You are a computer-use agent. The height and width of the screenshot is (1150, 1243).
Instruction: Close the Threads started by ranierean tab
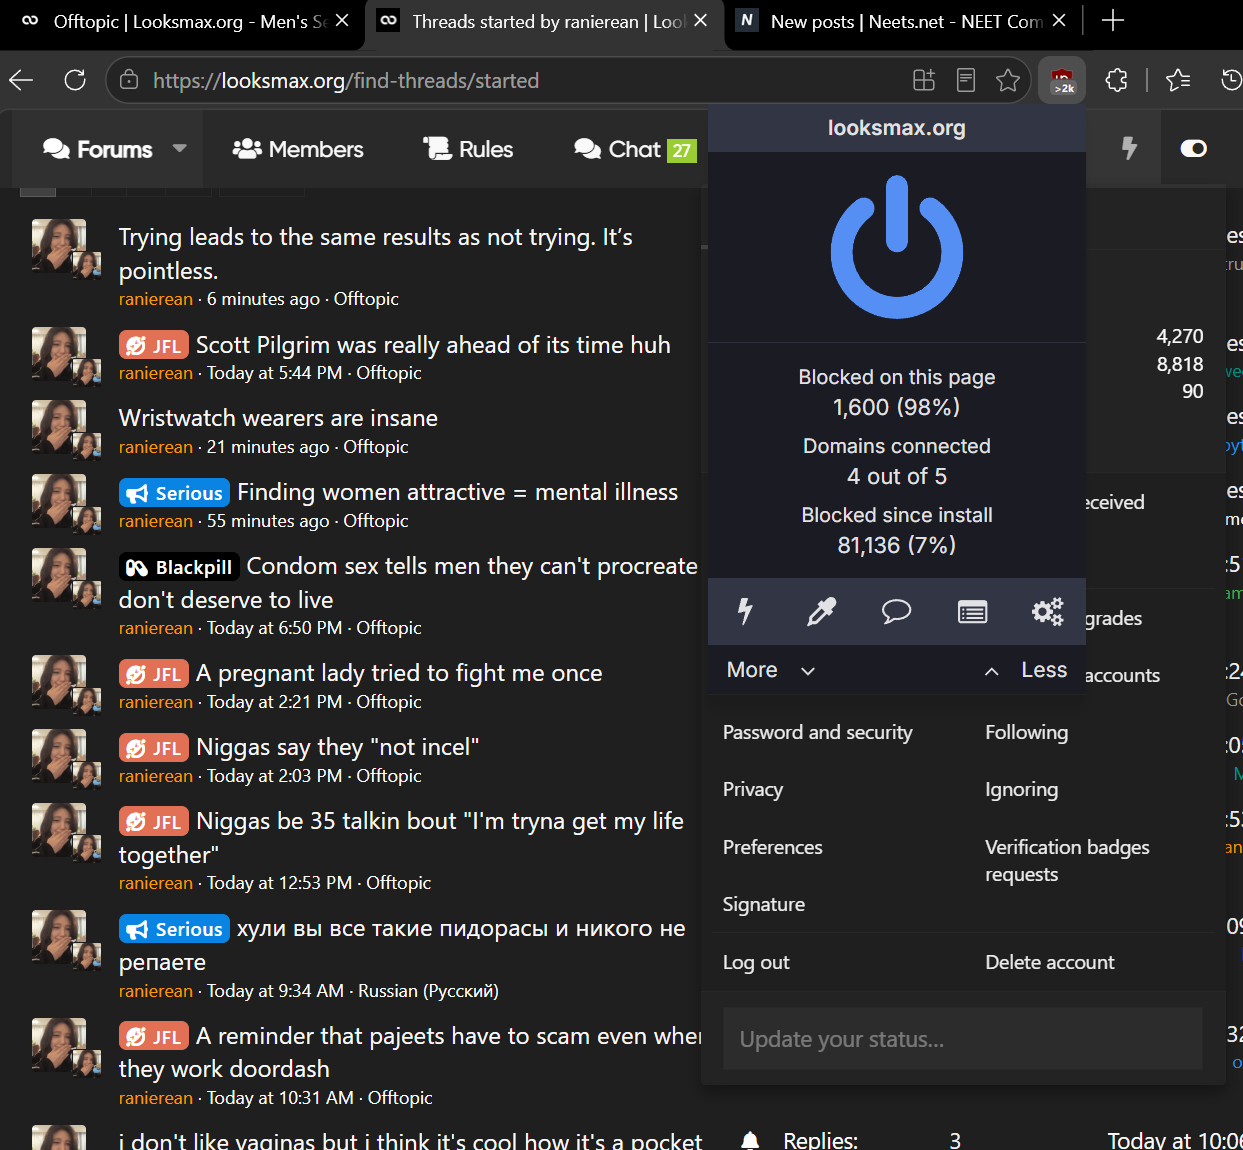click(x=701, y=20)
